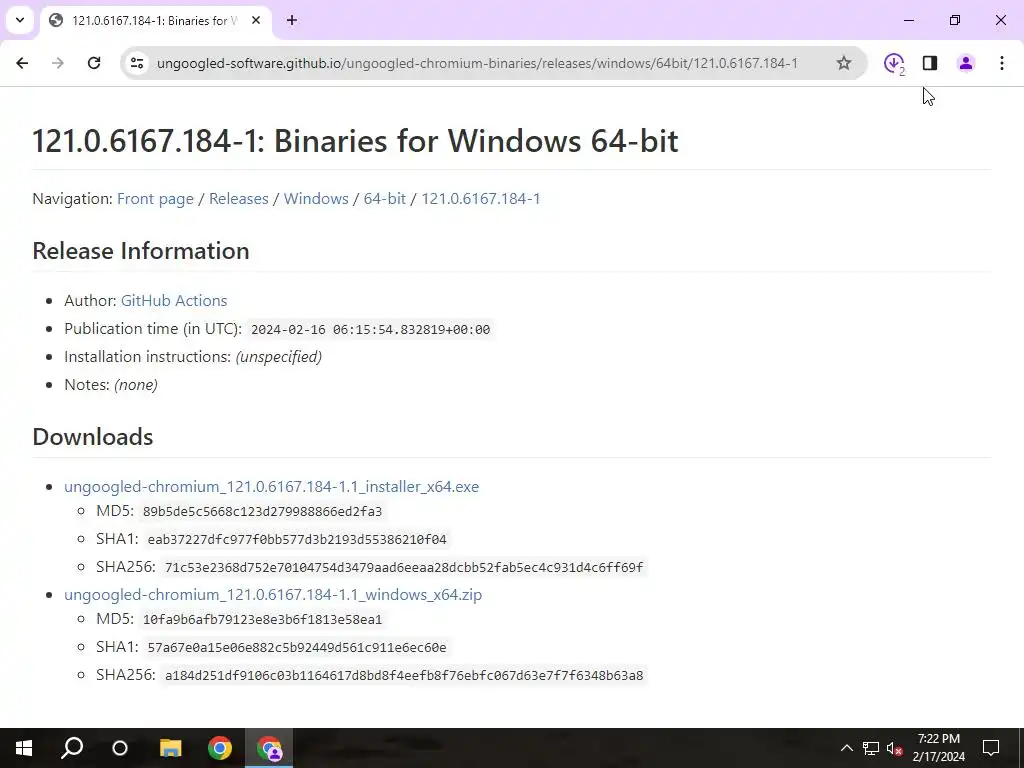The image size is (1024, 768).
Task: Open Cortana circle icon in taskbar
Action: point(120,748)
